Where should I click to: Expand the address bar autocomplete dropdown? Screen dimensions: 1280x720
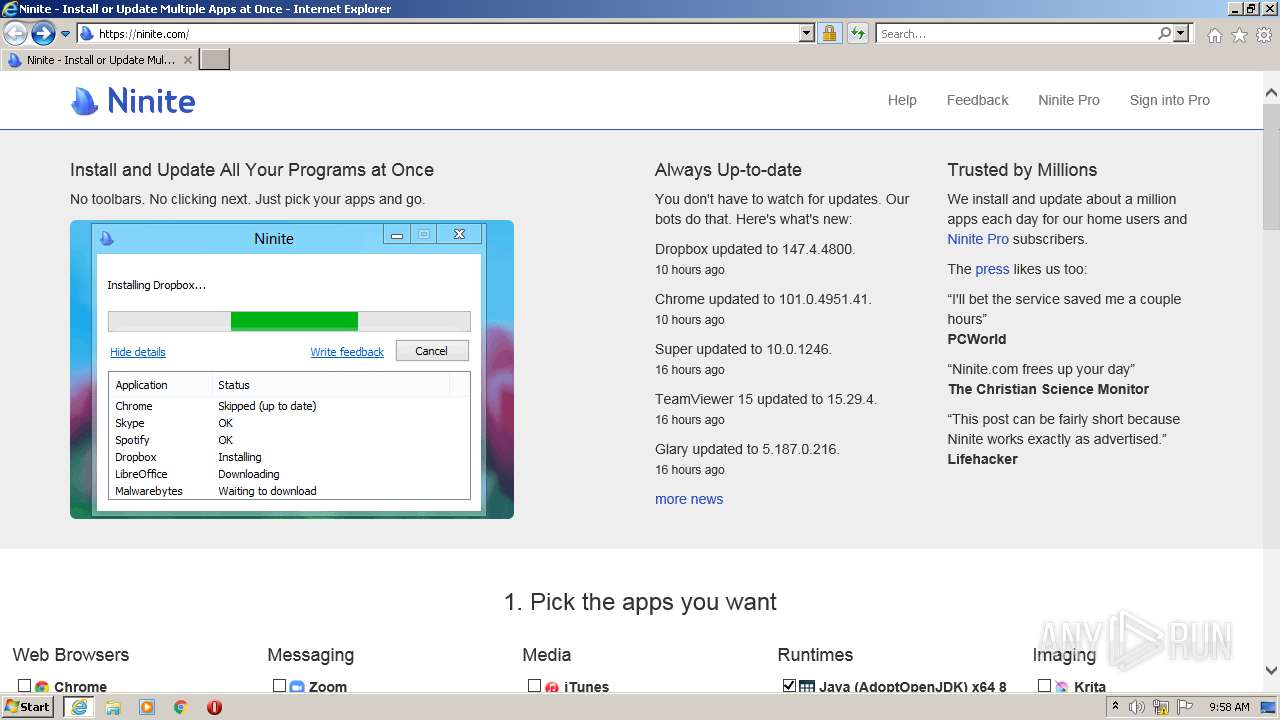pos(807,34)
